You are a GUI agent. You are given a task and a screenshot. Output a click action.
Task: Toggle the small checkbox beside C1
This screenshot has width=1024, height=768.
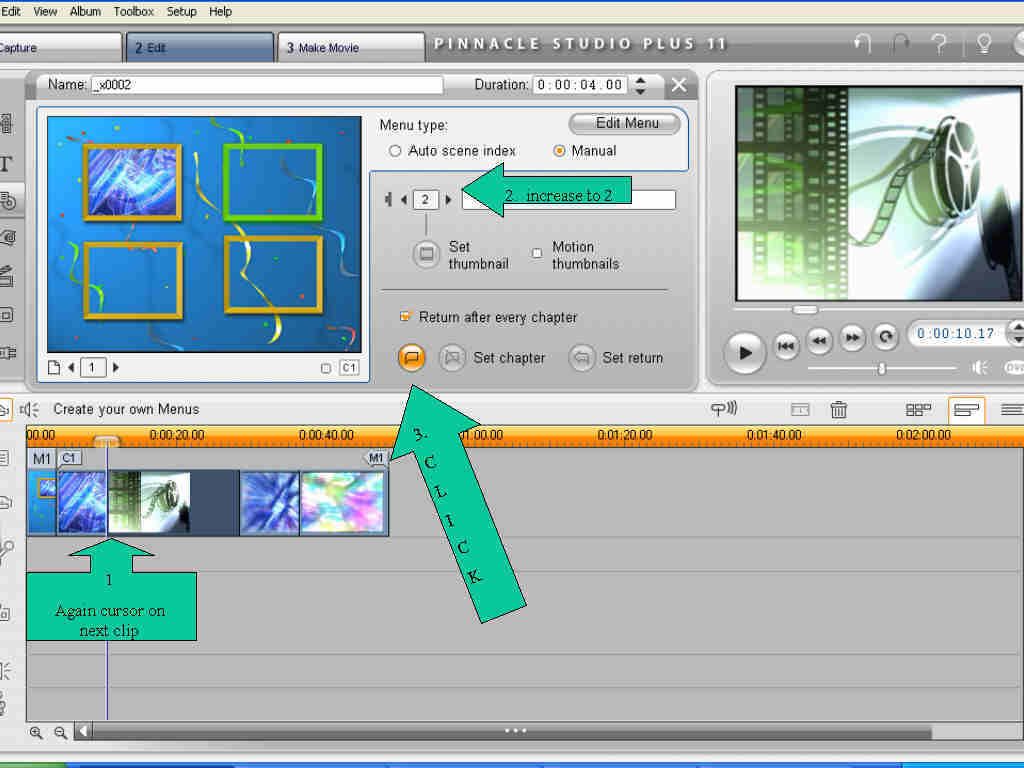(x=326, y=368)
